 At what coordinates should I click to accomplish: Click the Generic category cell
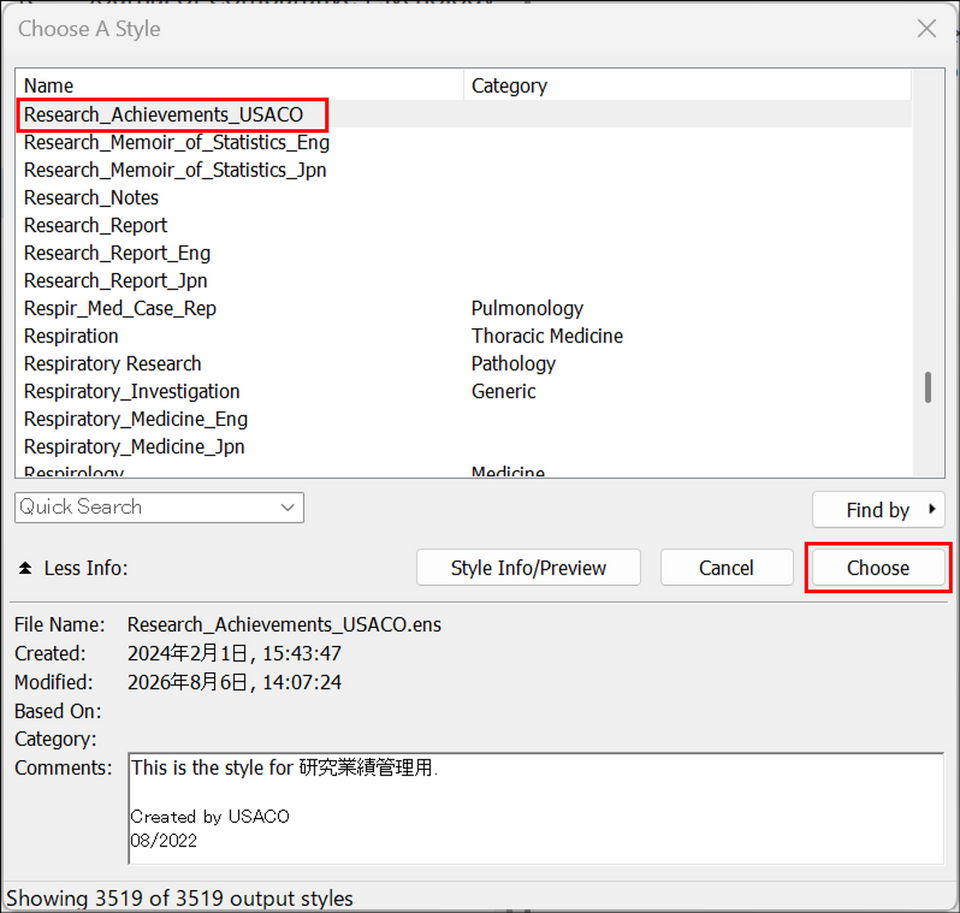[x=503, y=391]
